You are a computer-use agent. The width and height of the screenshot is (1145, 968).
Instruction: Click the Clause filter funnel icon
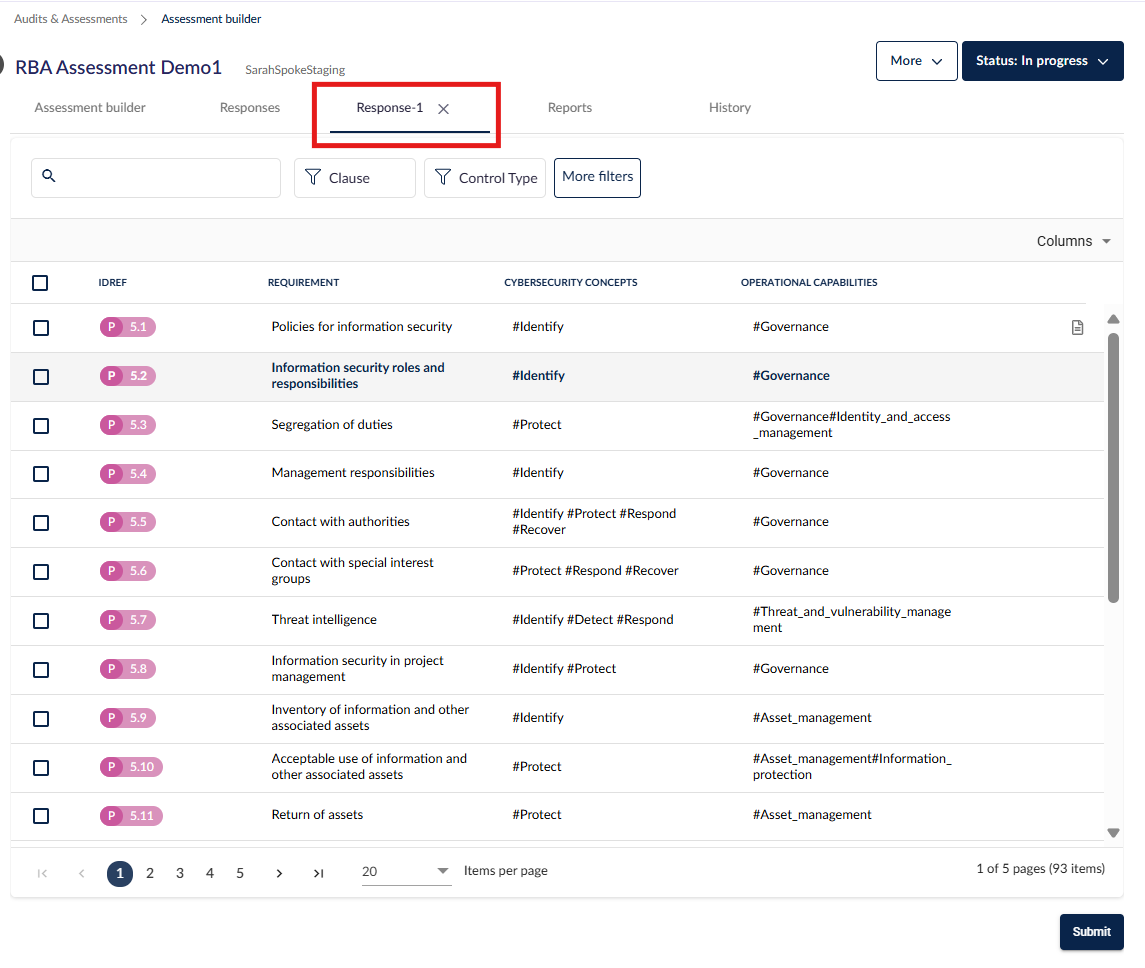(x=313, y=177)
